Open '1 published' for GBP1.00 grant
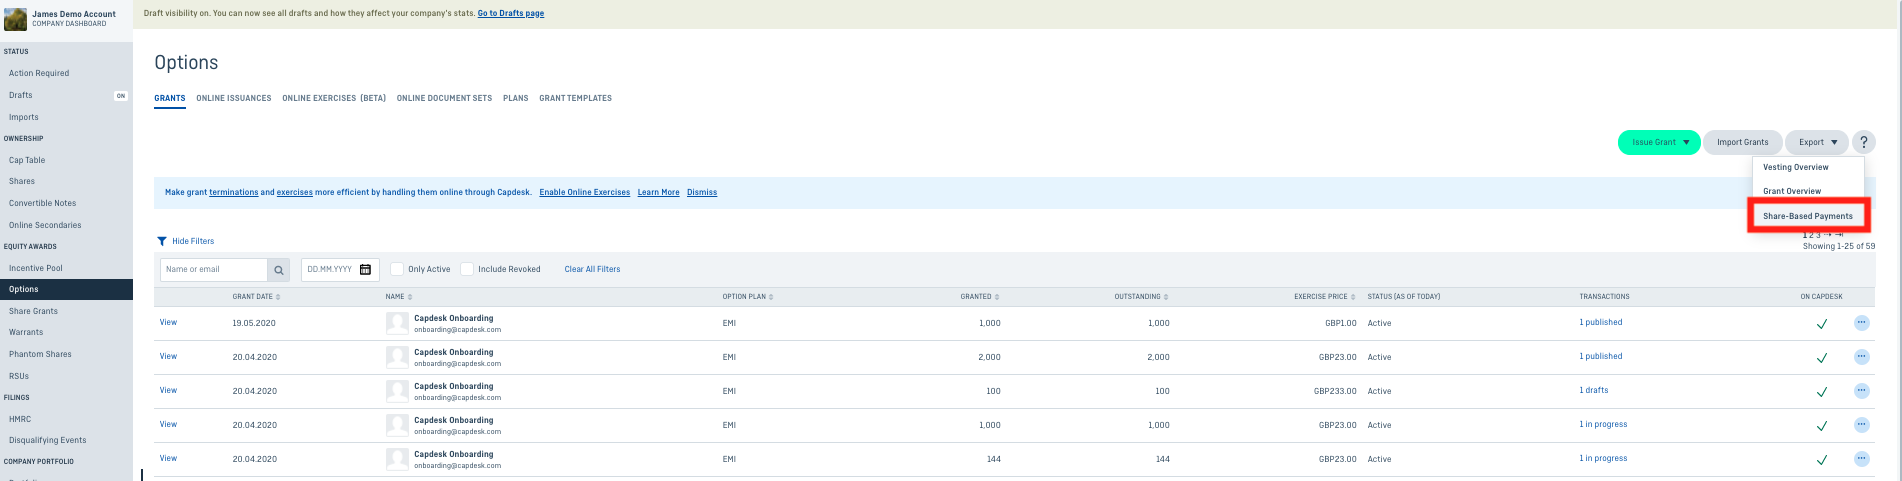Viewport: 1902px width, 481px height. point(1601,322)
